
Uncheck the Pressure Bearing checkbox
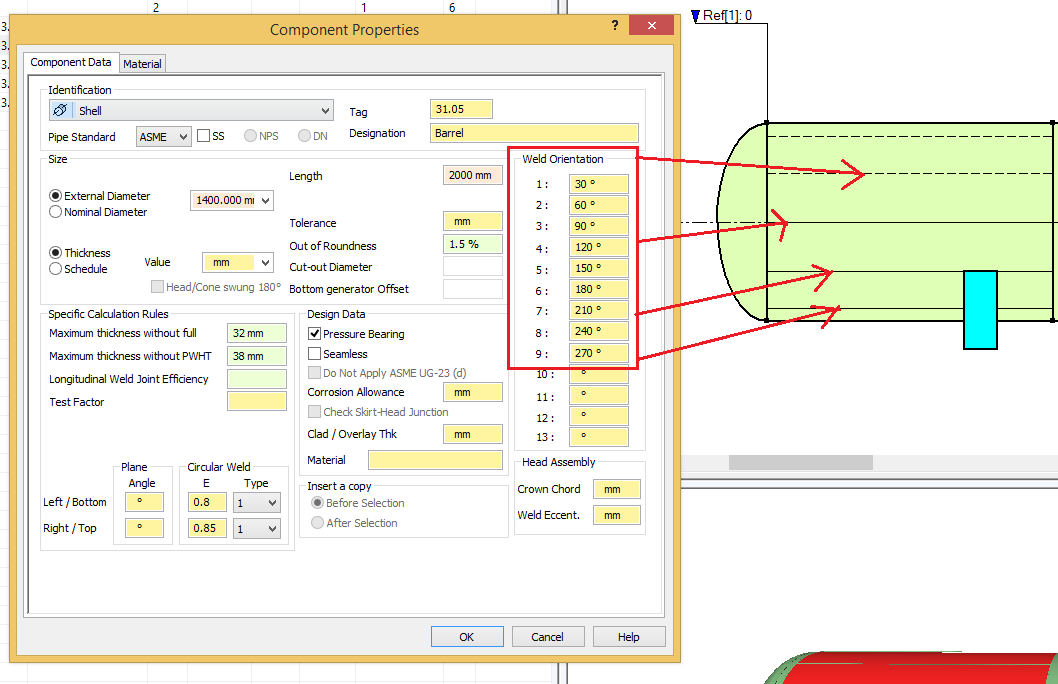[314, 333]
